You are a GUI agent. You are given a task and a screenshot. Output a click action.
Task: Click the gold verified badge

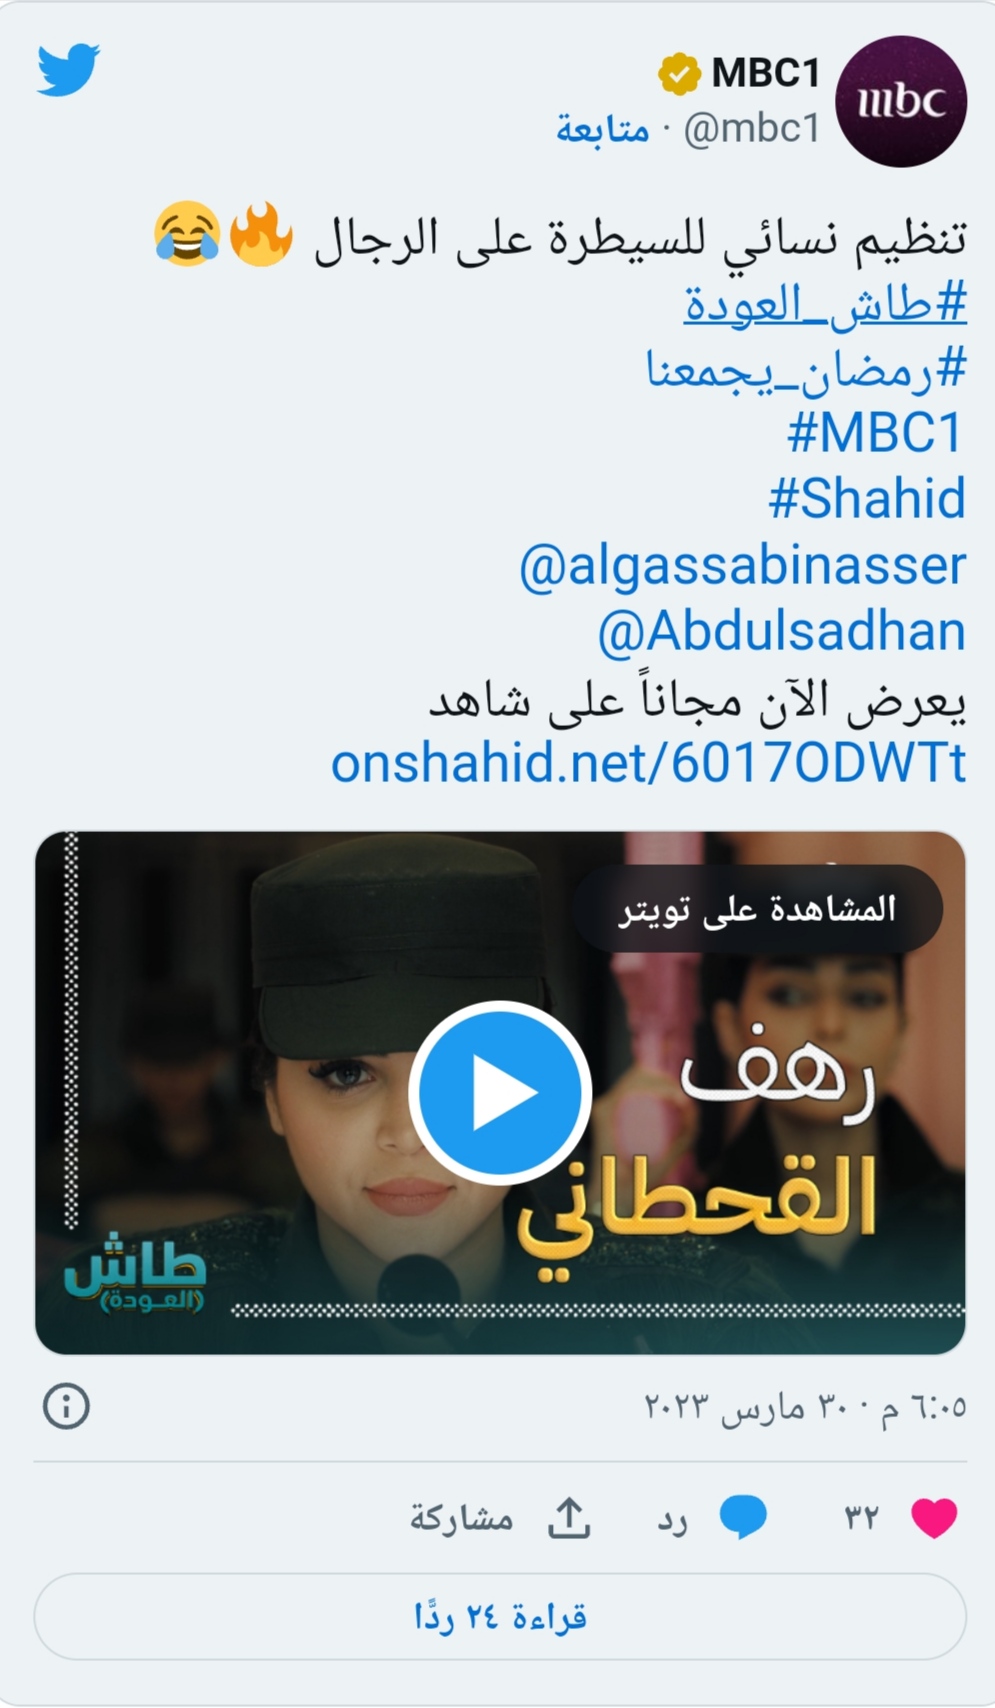[x=679, y=74]
